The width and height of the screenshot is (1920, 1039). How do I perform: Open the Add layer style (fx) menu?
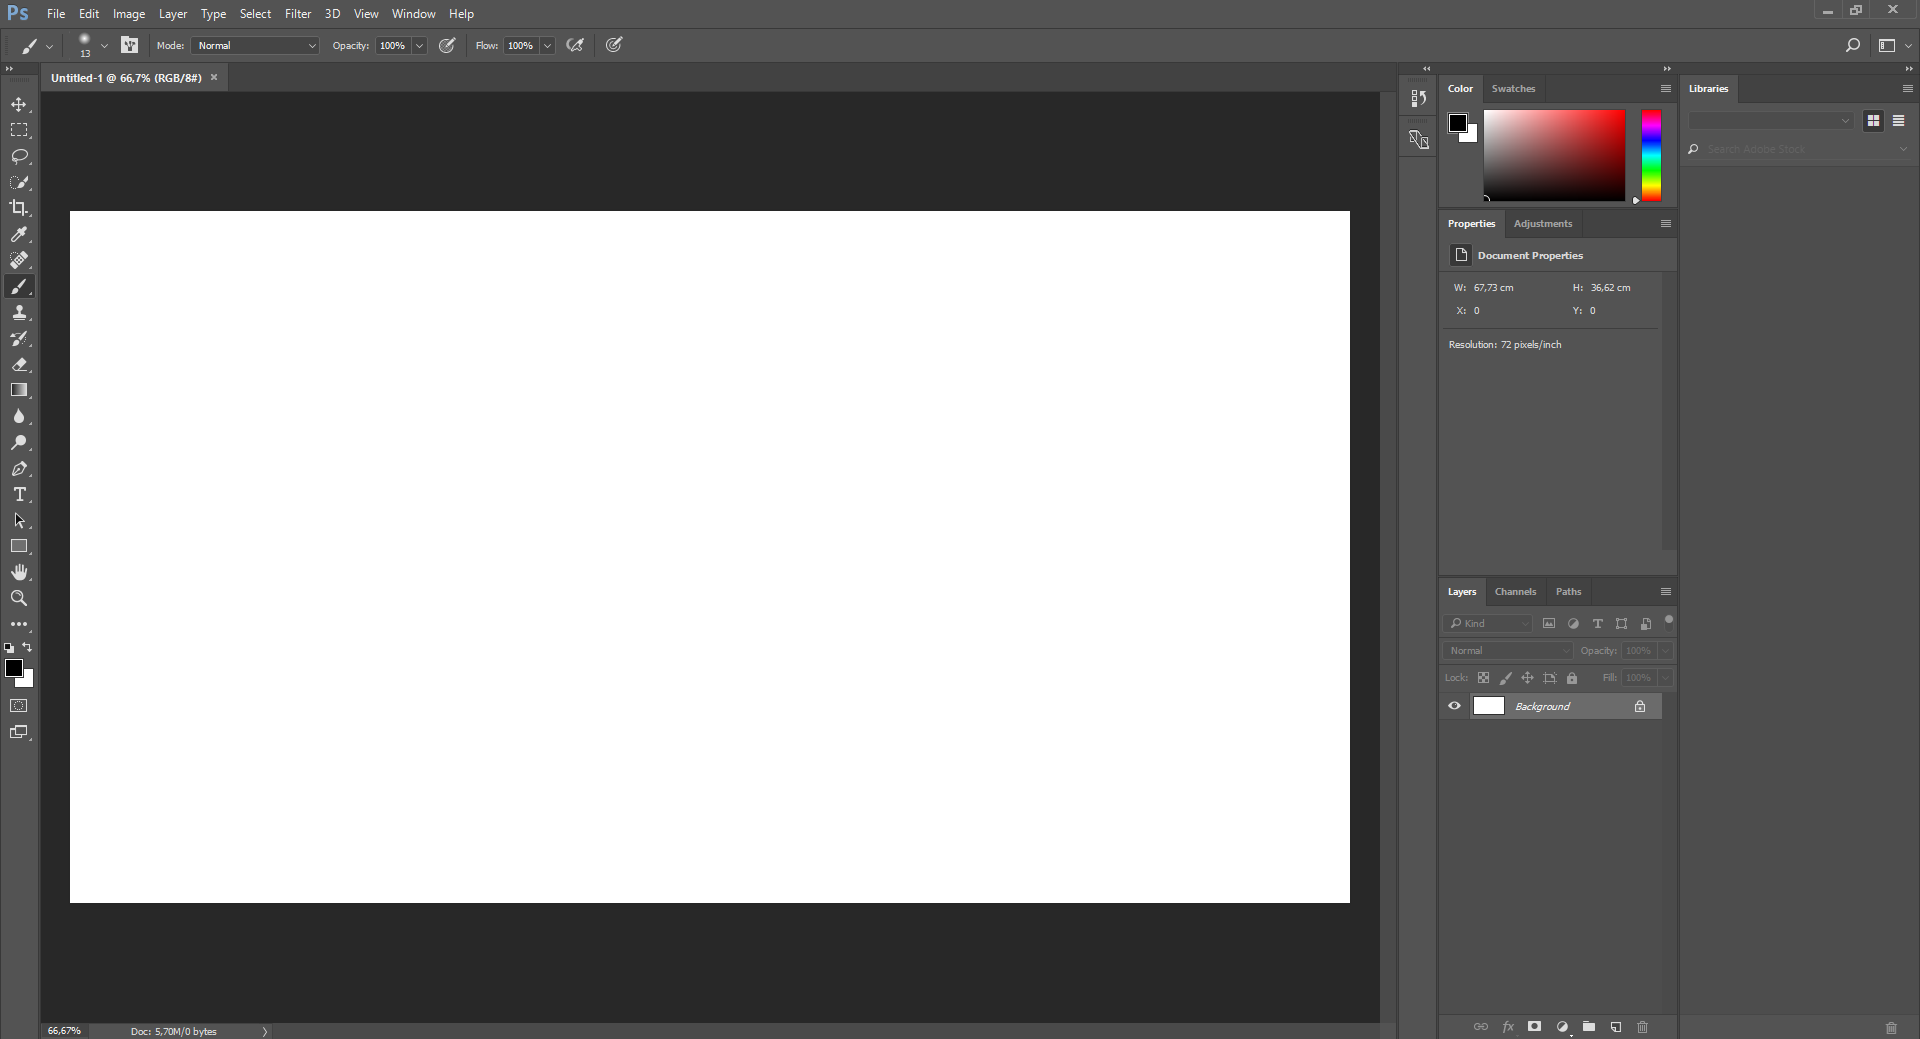click(1508, 1027)
